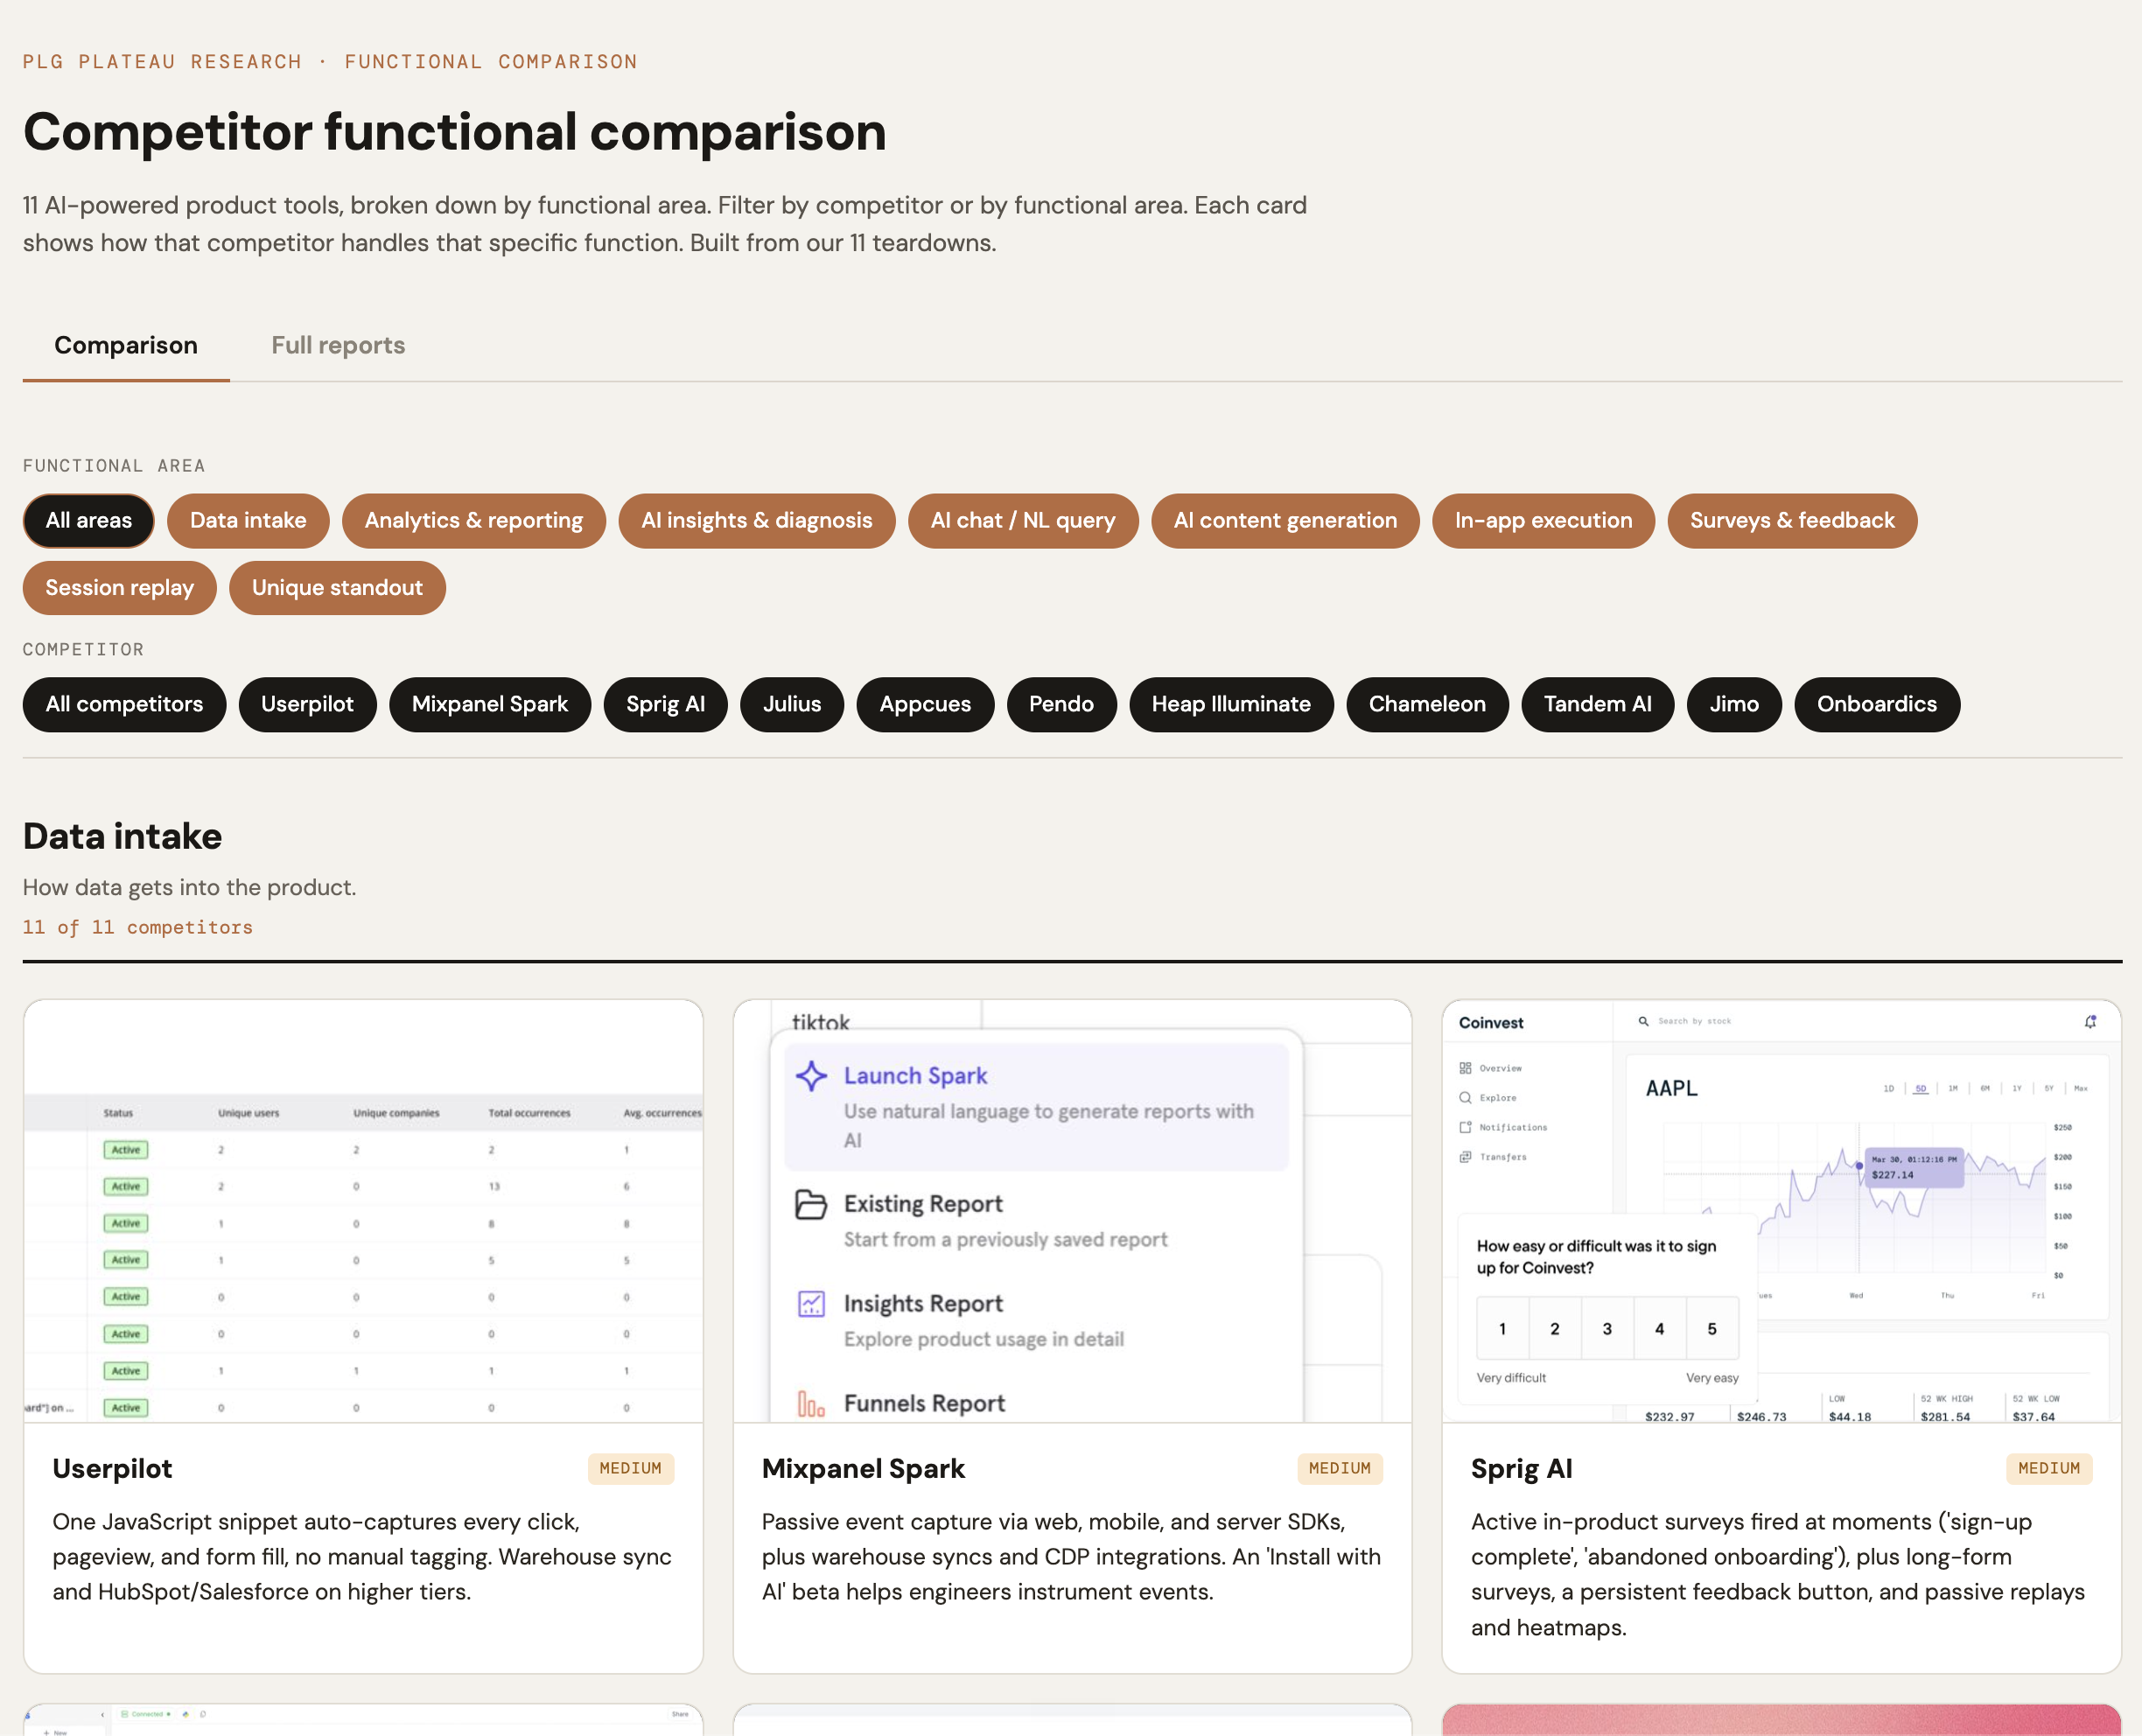
Task: Select the Jimo competitor chip
Action: 1734,705
